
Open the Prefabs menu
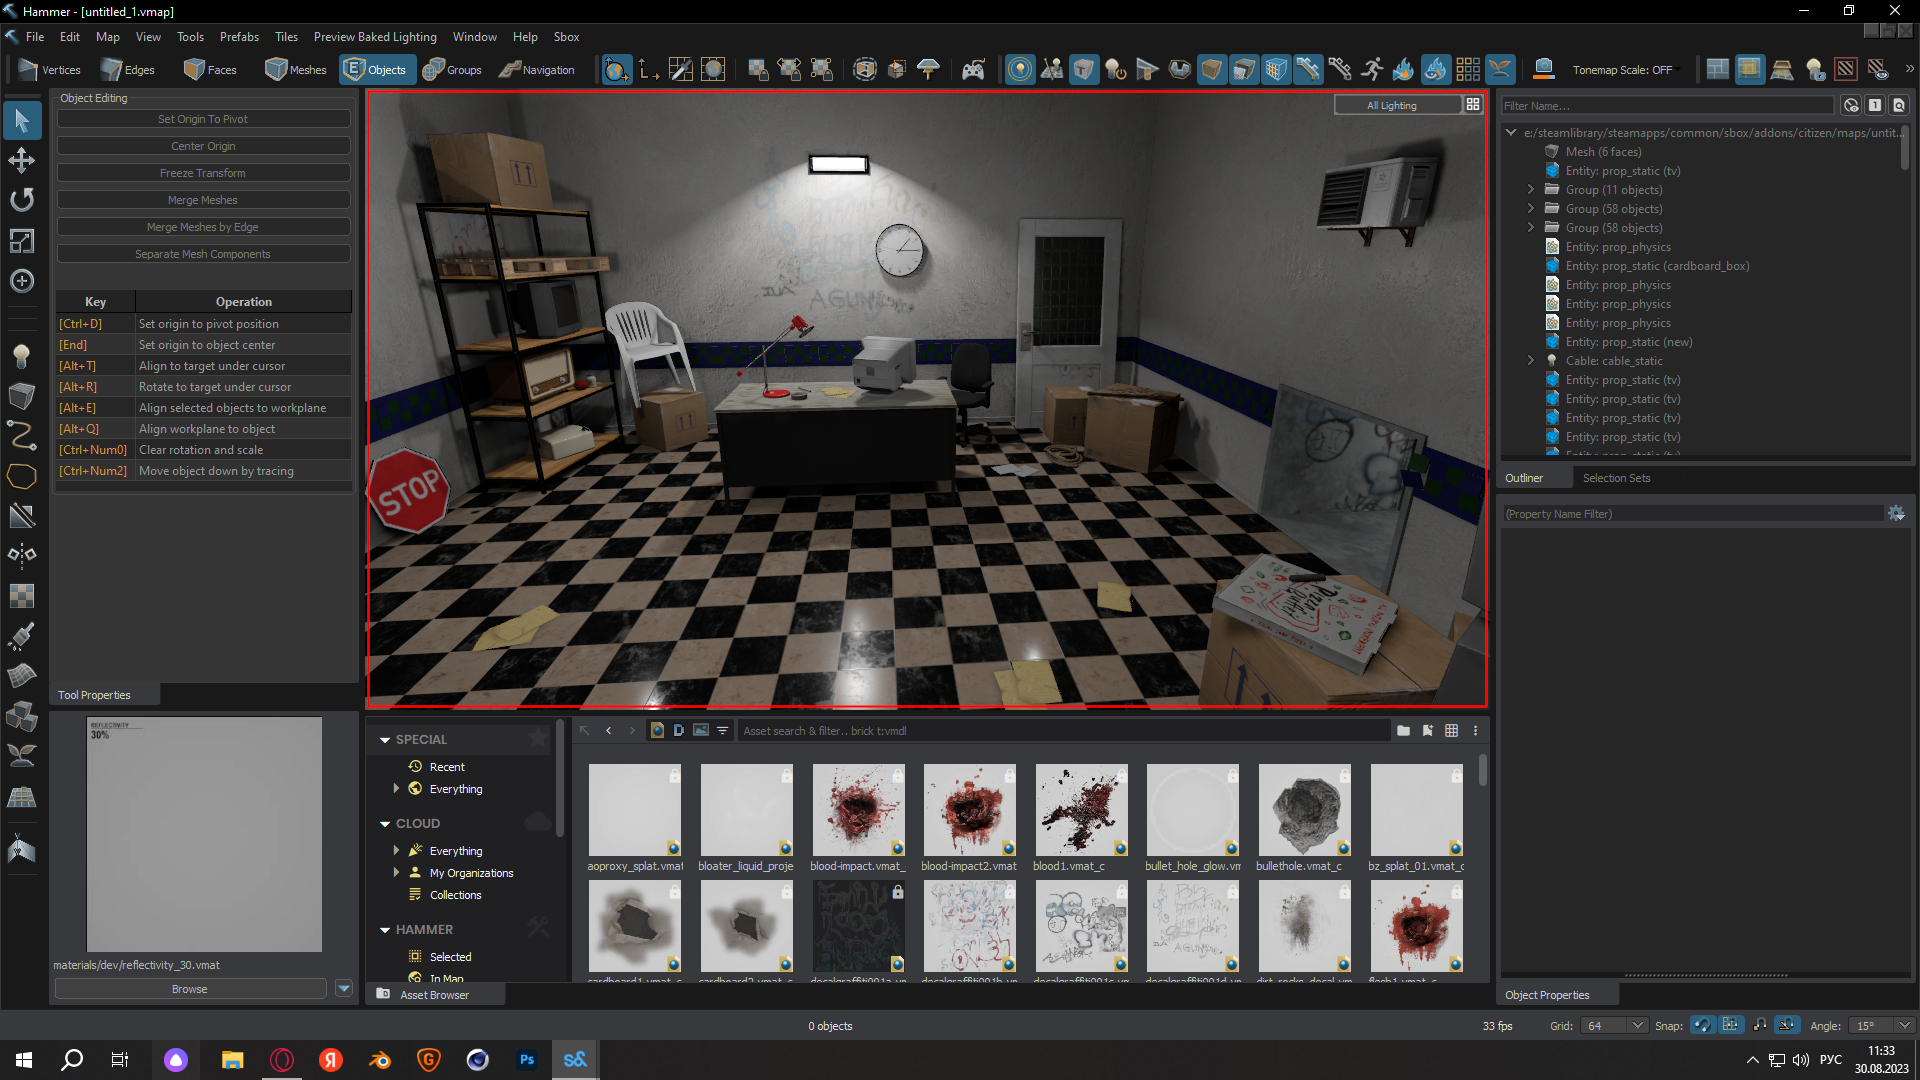pos(239,37)
